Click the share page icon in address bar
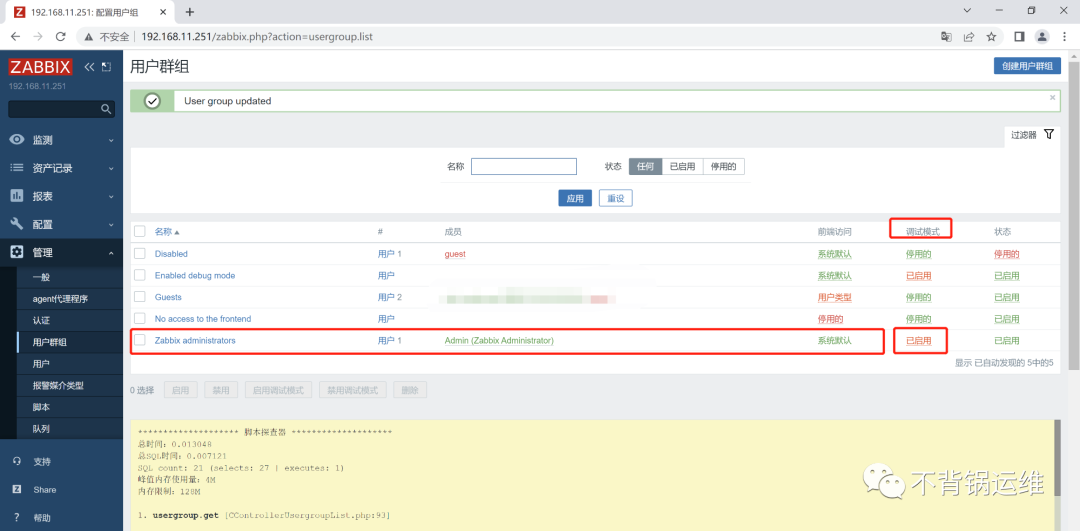The image size is (1080, 531). (x=968, y=37)
